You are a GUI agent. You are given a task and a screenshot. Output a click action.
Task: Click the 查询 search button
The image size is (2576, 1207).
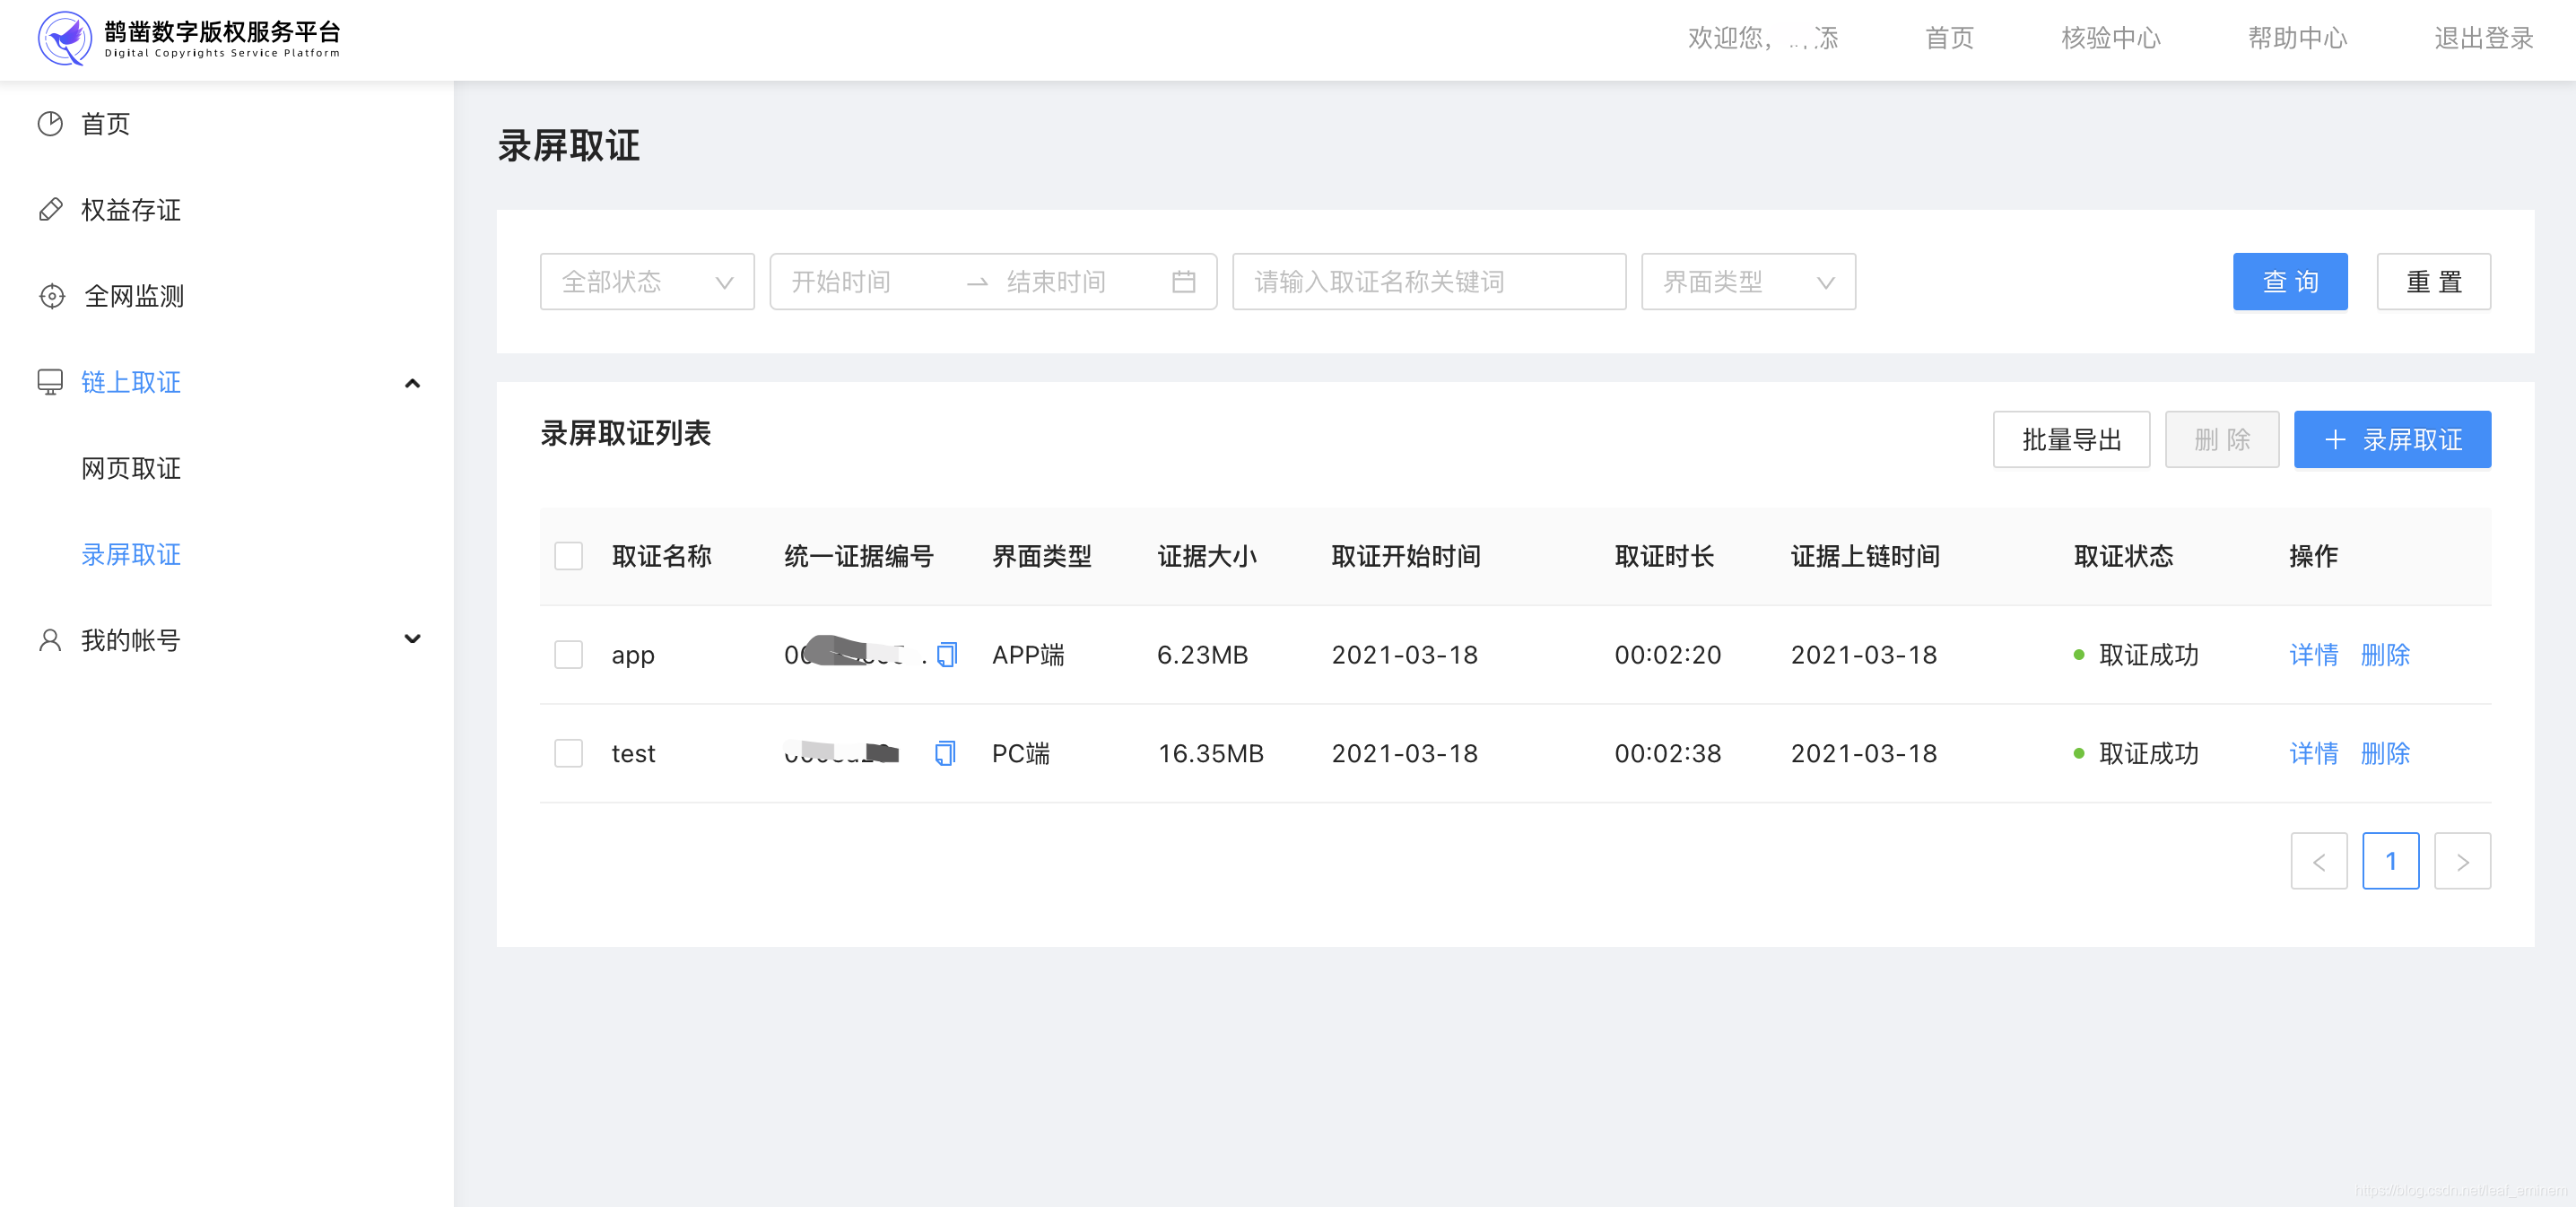coord(2290,282)
